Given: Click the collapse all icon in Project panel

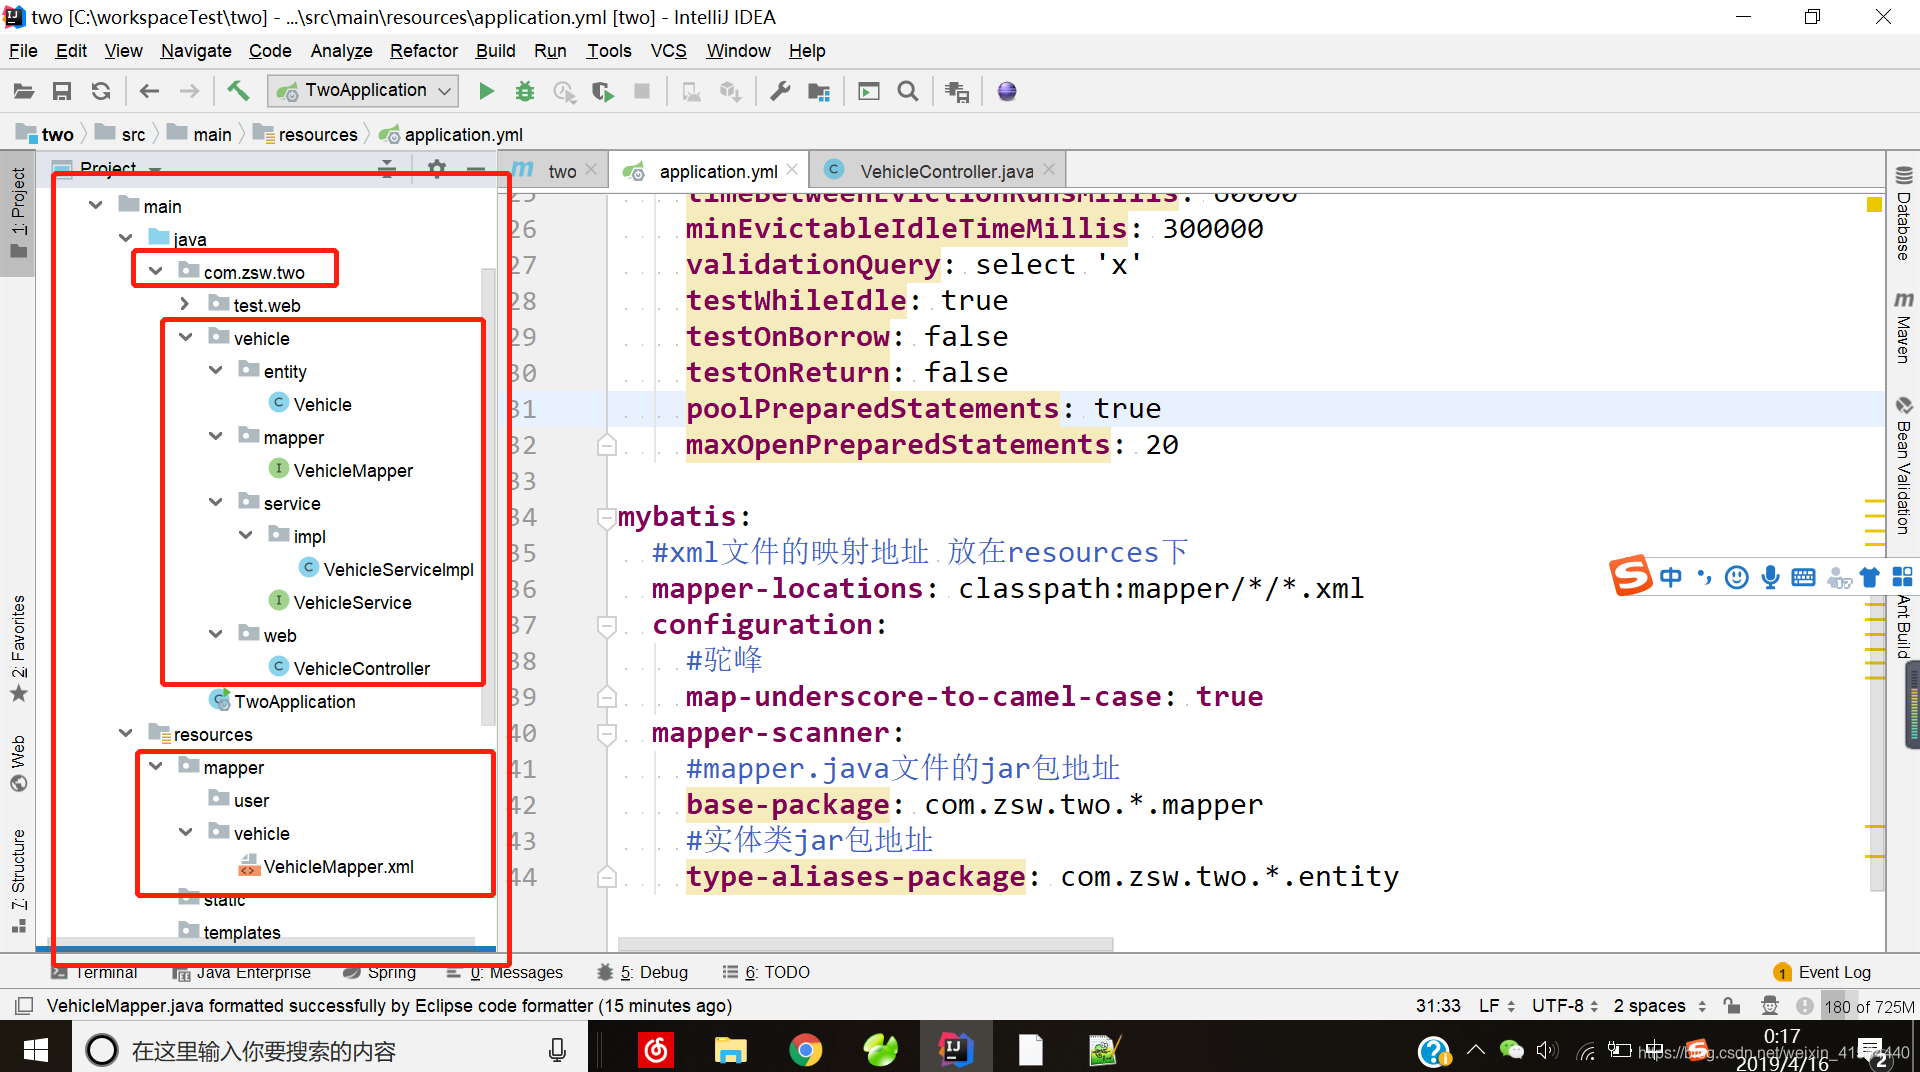Looking at the screenshot, I should click(387, 168).
